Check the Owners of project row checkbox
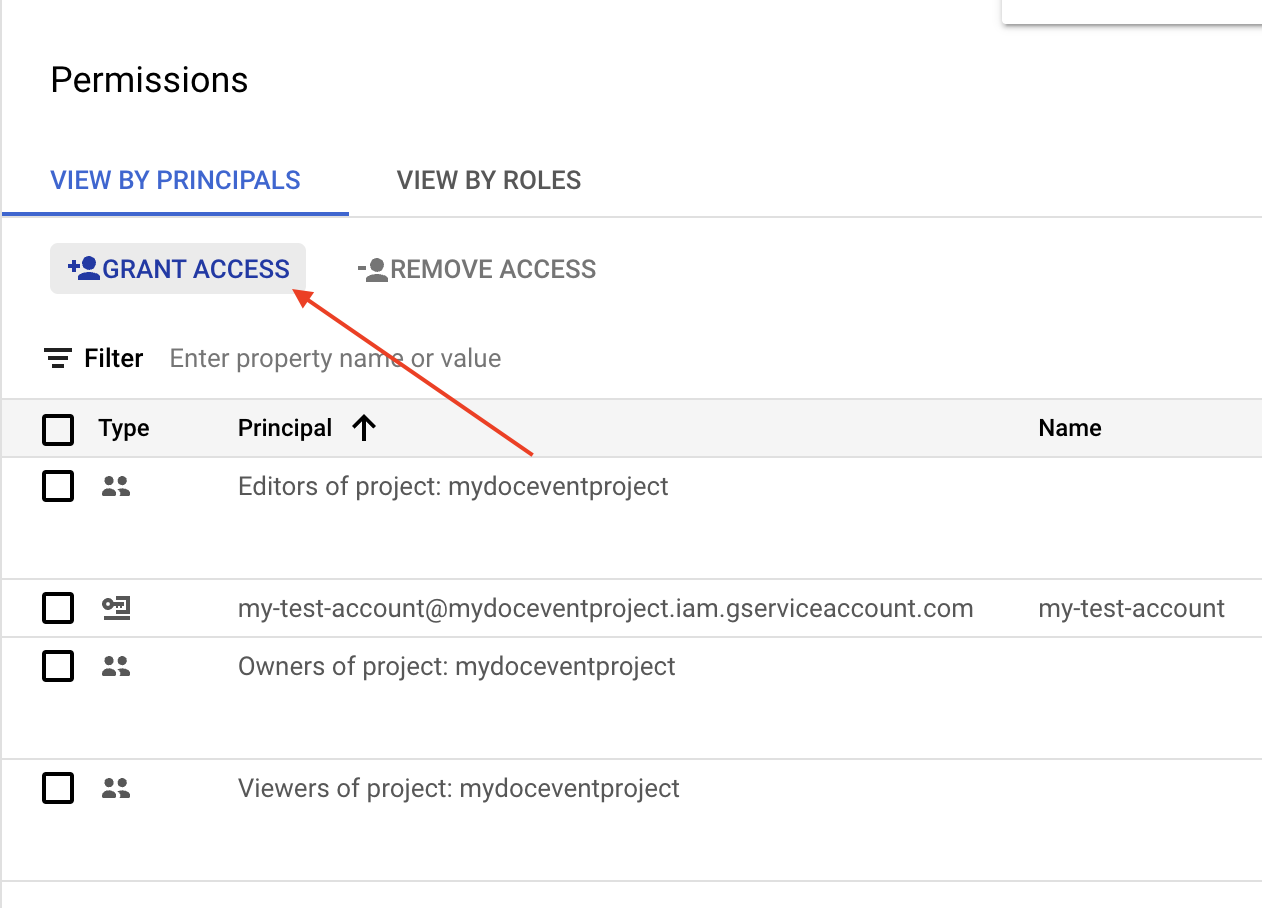The image size is (1262, 908). click(x=58, y=667)
